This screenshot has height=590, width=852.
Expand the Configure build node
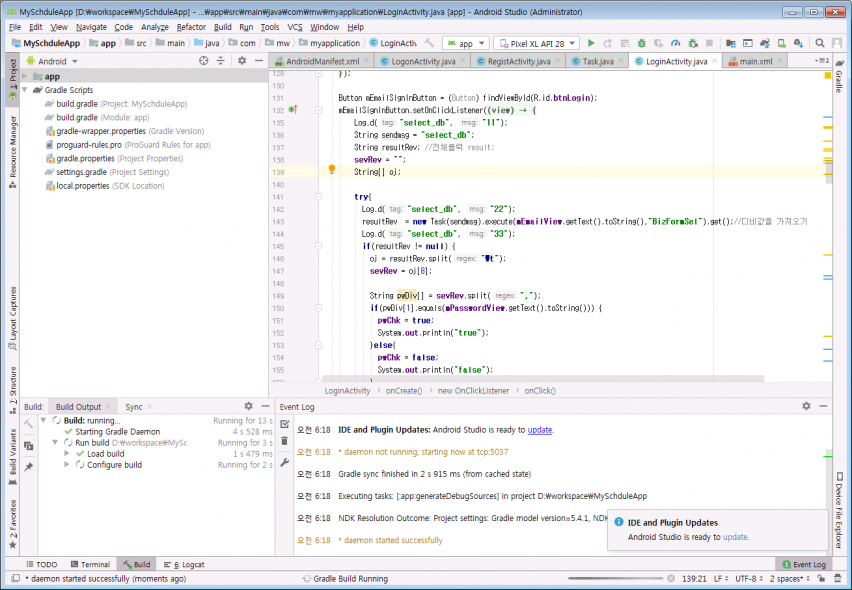click(x=66, y=465)
